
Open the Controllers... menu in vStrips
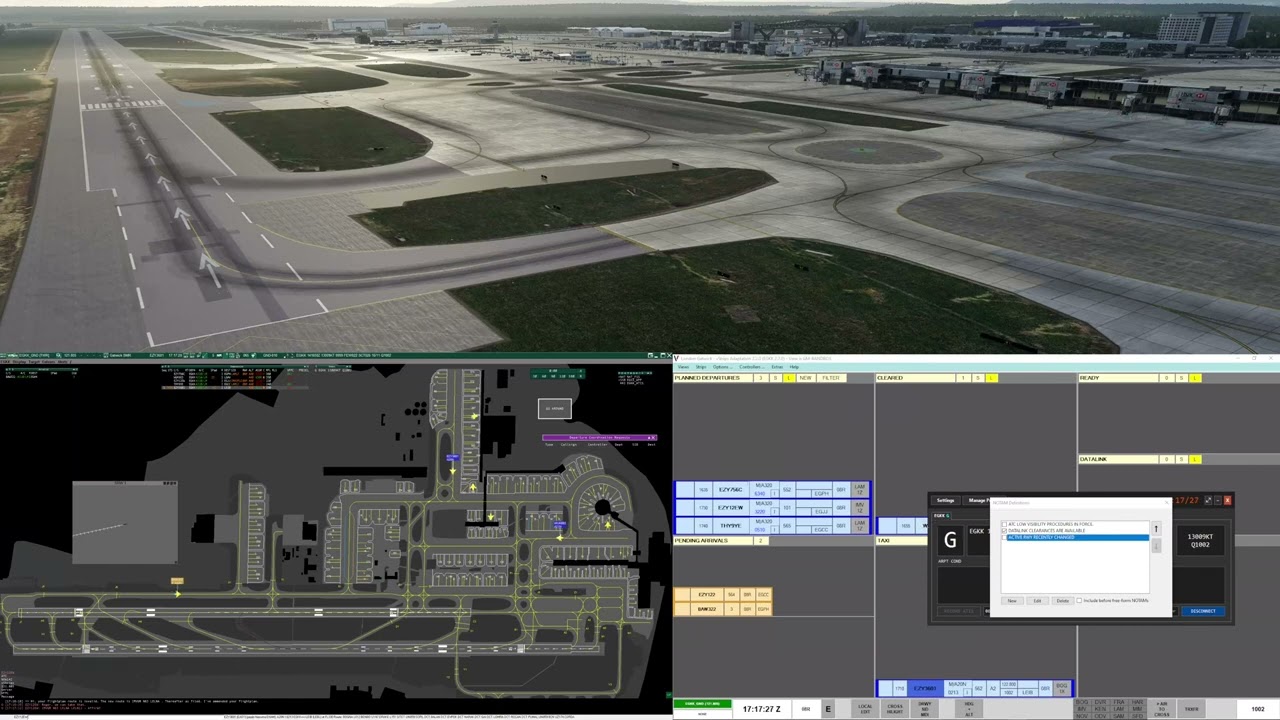751,367
